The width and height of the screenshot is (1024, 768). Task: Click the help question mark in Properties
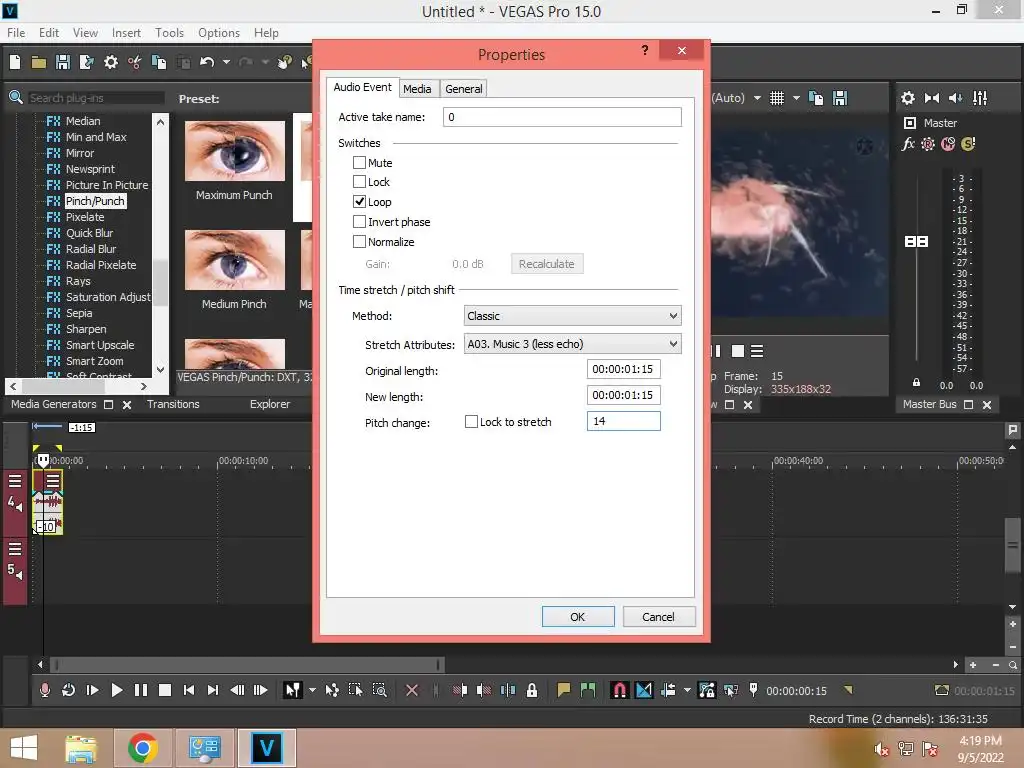(645, 50)
